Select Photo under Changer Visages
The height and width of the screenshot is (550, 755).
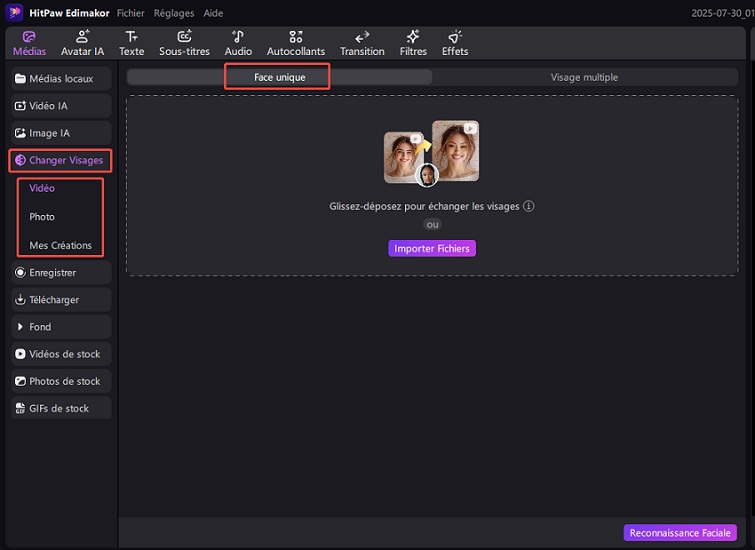(x=42, y=217)
